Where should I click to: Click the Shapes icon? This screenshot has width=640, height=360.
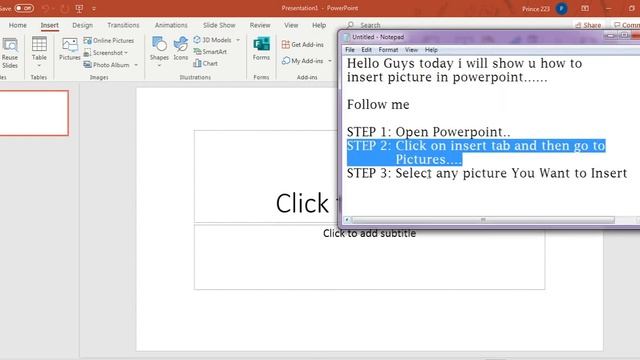tap(159, 44)
